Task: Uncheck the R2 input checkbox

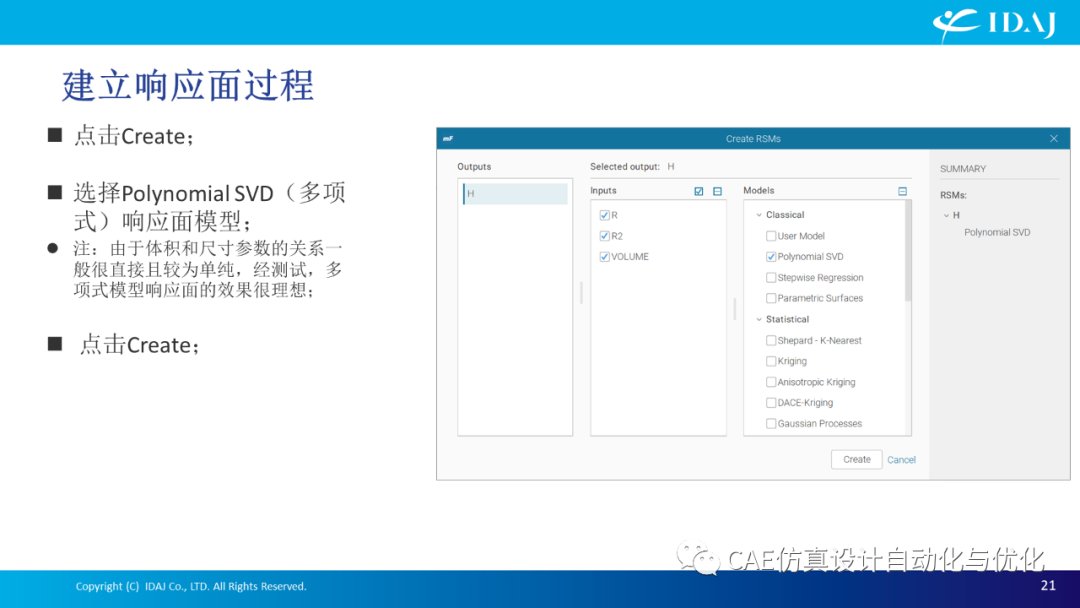Action: 605,235
